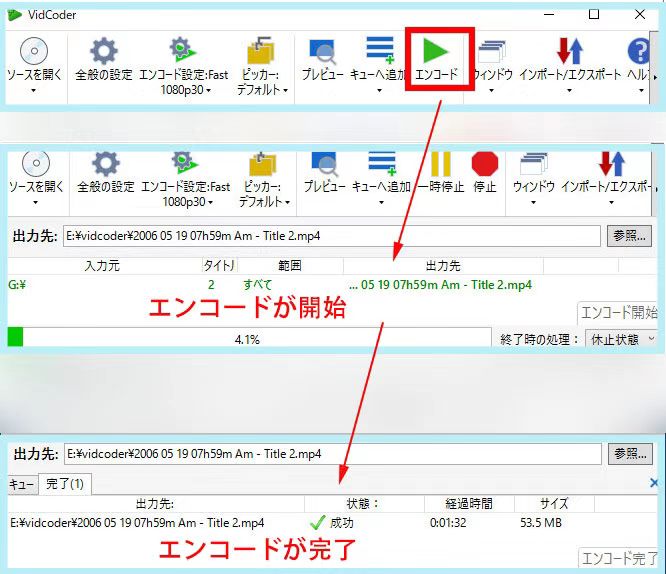Open ピッカー folder icon in top toolbar

click(260, 50)
